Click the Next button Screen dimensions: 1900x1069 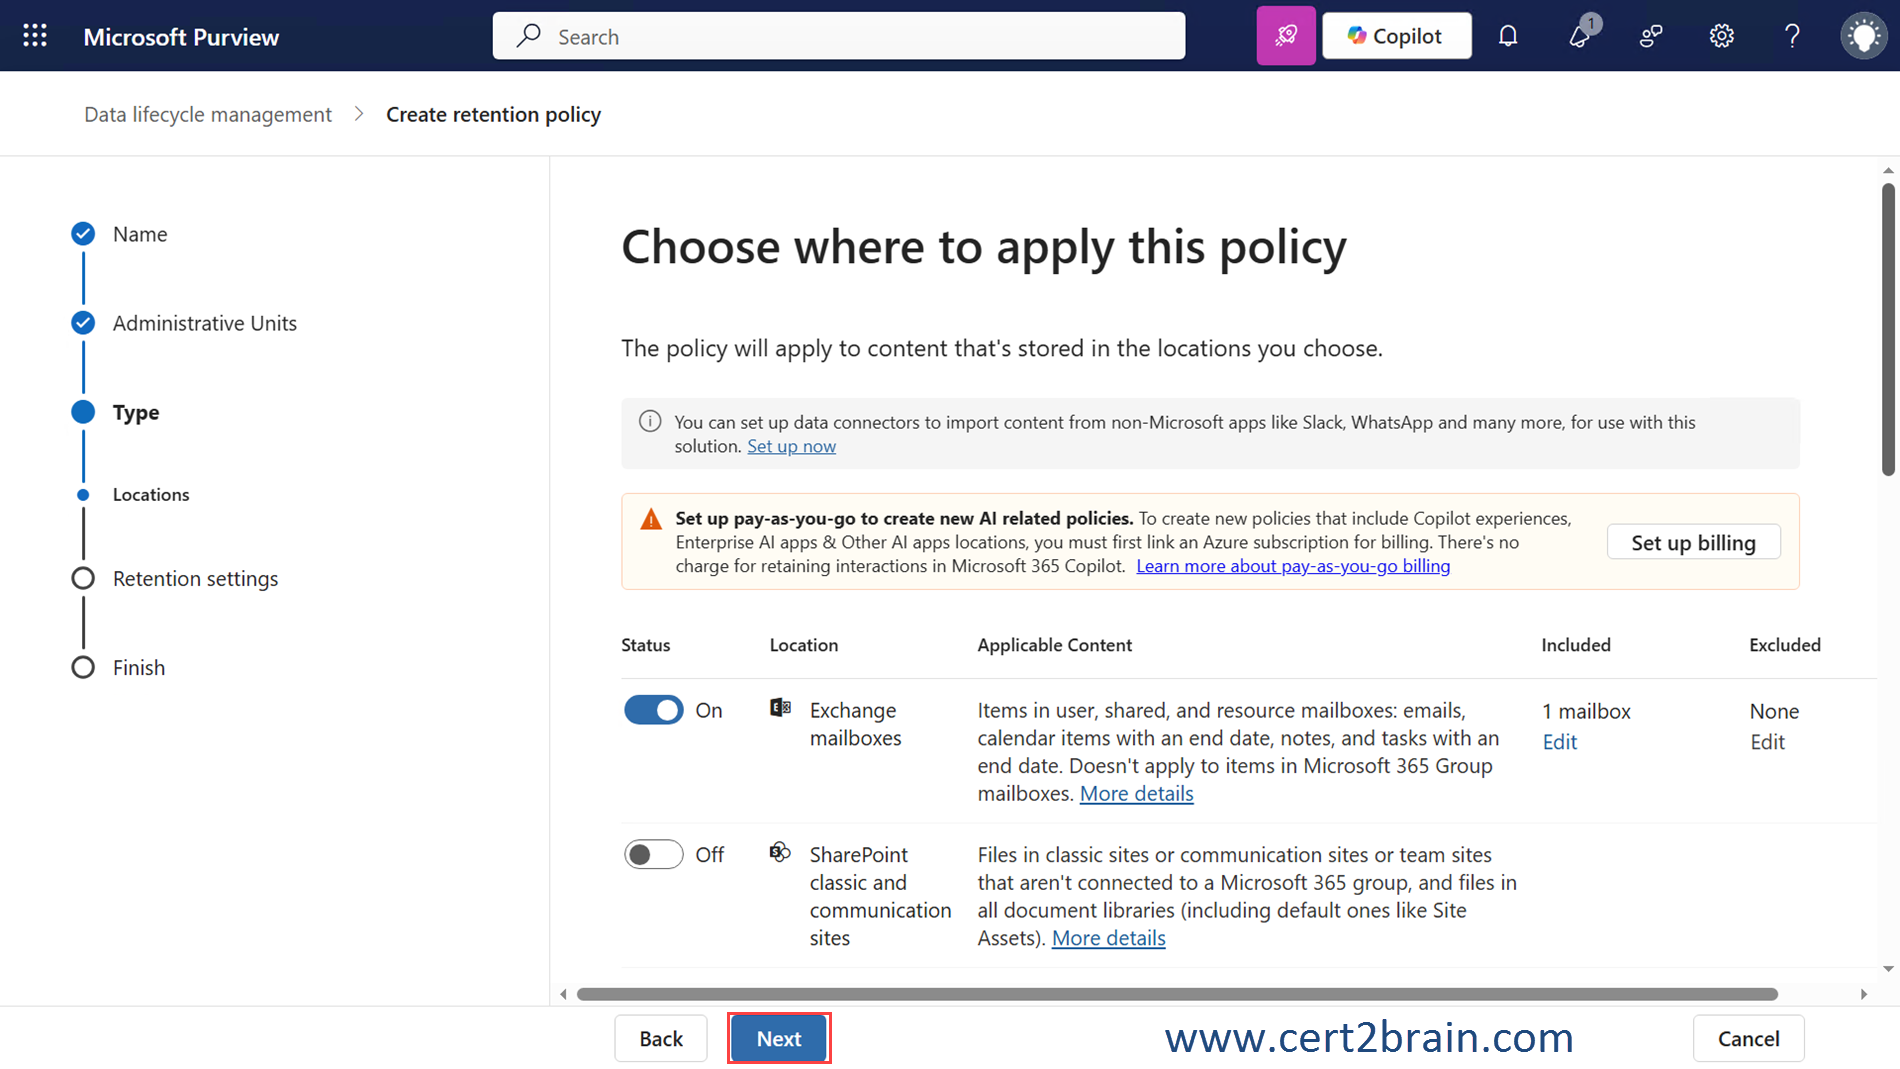pyautogui.click(x=778, y=1038)
